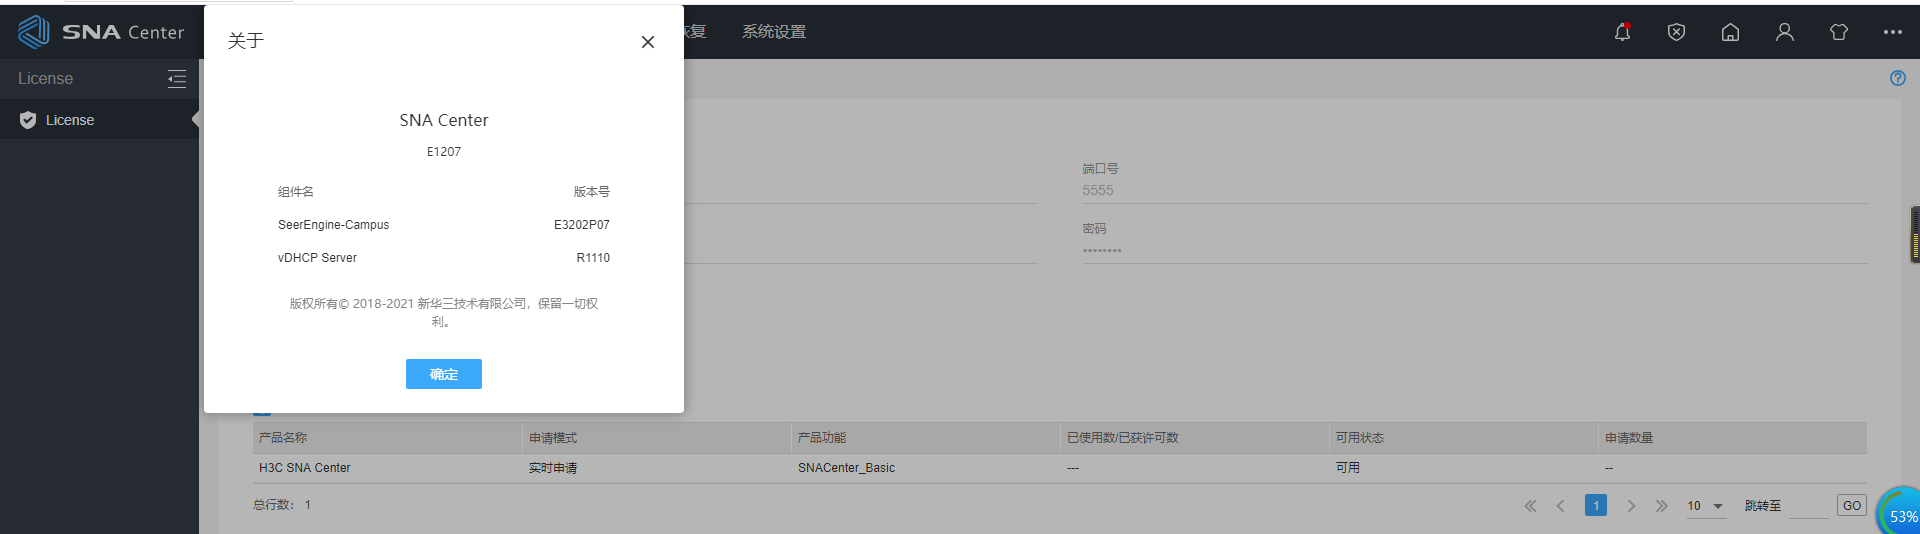Viewport: 1920px width, 534px height.
Task: Go to last page of the table
Action: click(x=1661, y=506)
